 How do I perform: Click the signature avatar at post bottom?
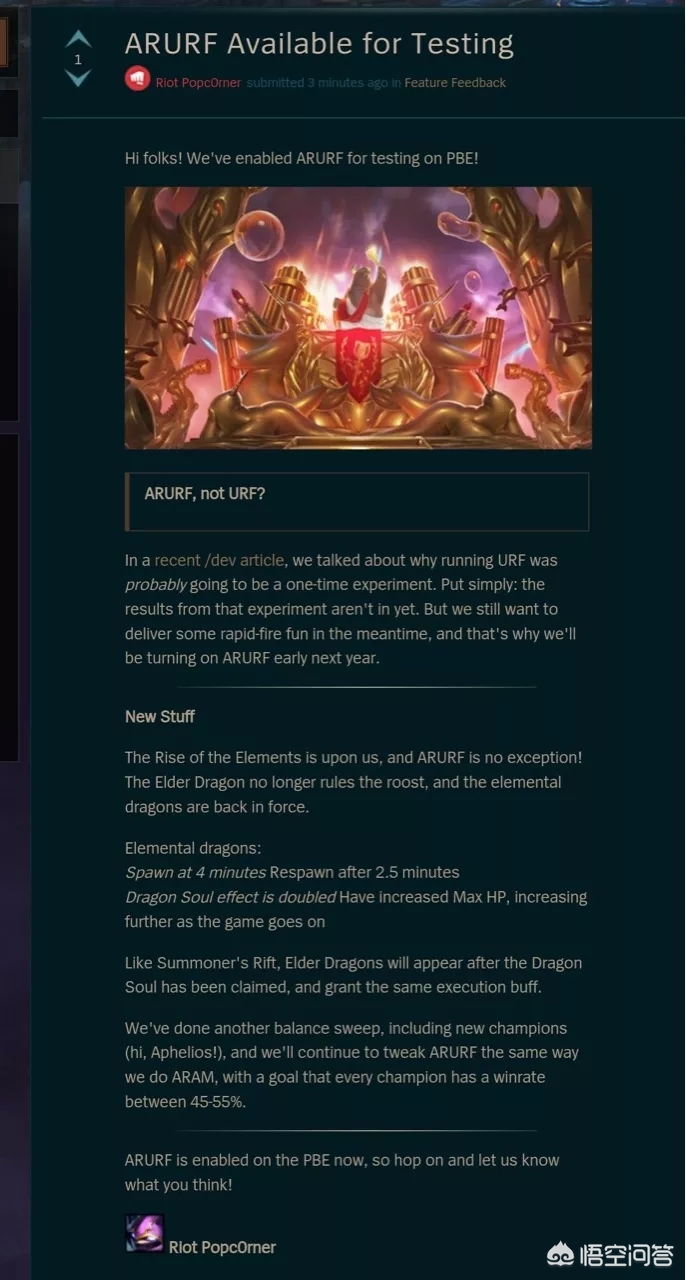(144, 1234)
